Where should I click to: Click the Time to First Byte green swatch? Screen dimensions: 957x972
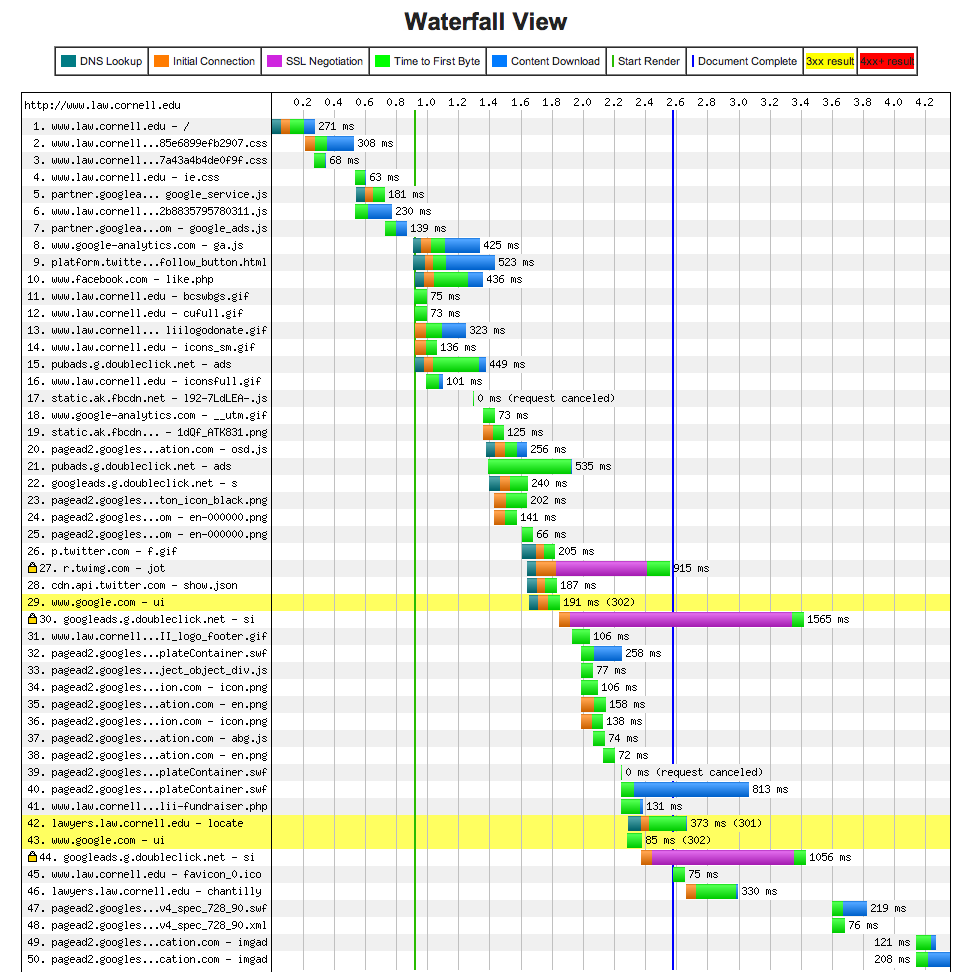click(382, 61)
